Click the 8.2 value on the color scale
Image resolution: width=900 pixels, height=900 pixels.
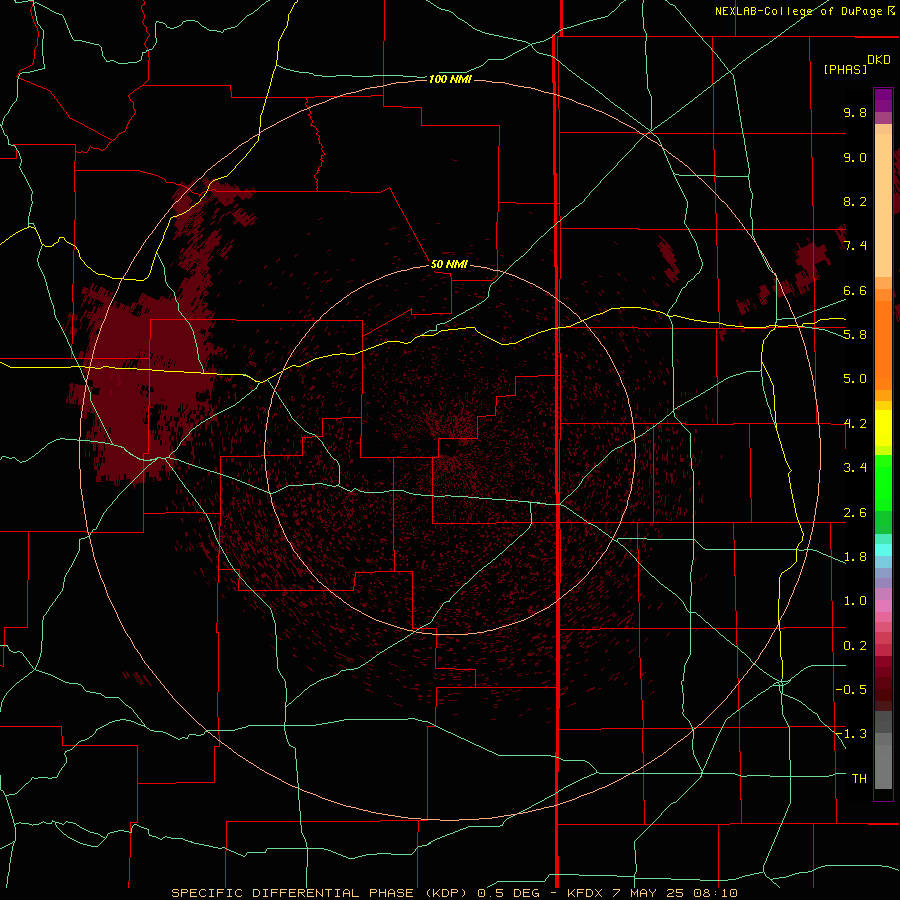click(x=855, y=201)
